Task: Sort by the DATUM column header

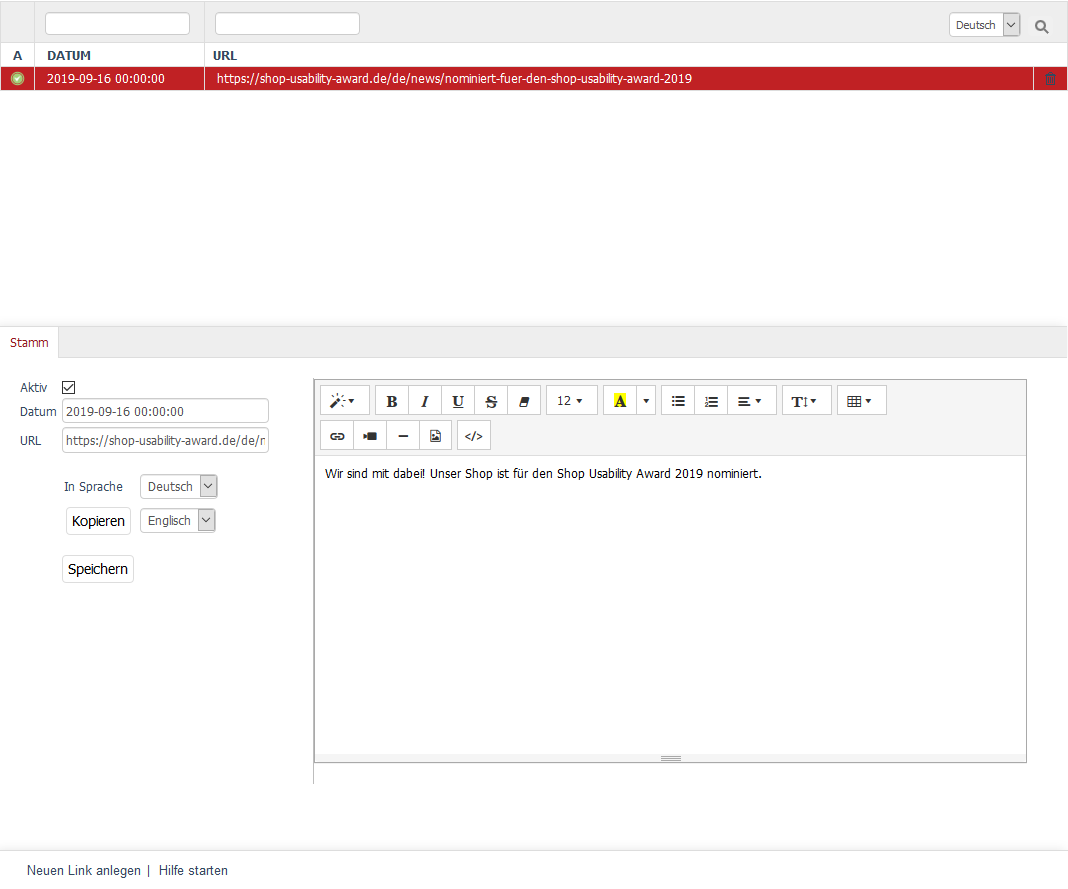Action: (69, 56)
